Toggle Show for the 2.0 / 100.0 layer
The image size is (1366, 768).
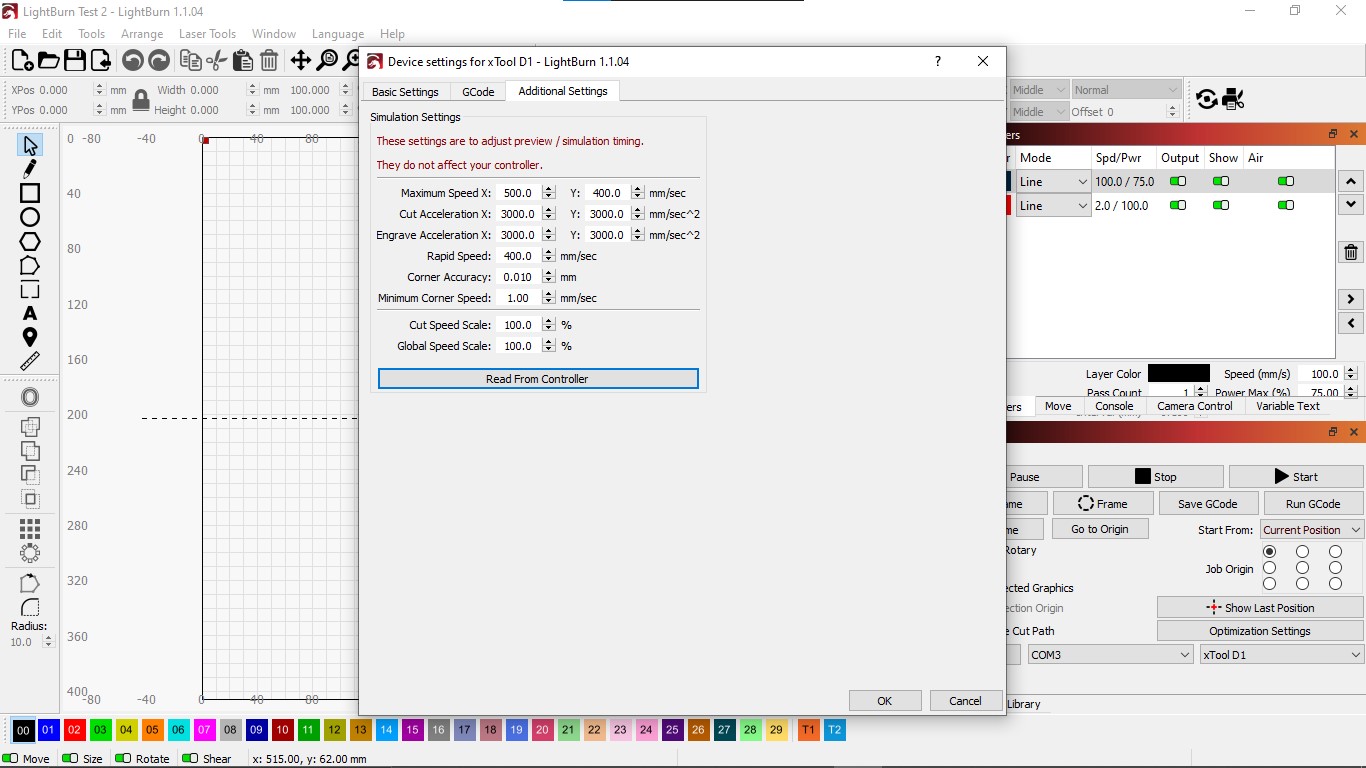pyautogui.click(x=1221, y=205)
